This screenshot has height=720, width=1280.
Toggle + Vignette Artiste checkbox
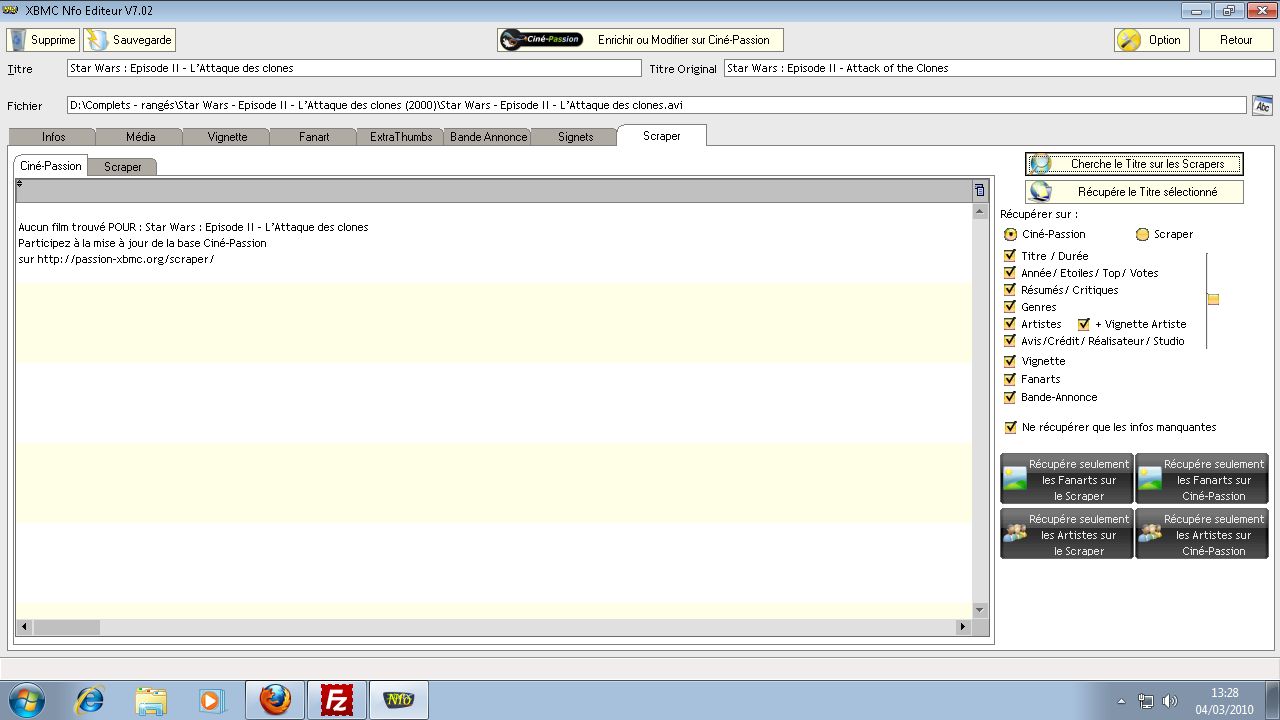click(x=1084, y=324)
